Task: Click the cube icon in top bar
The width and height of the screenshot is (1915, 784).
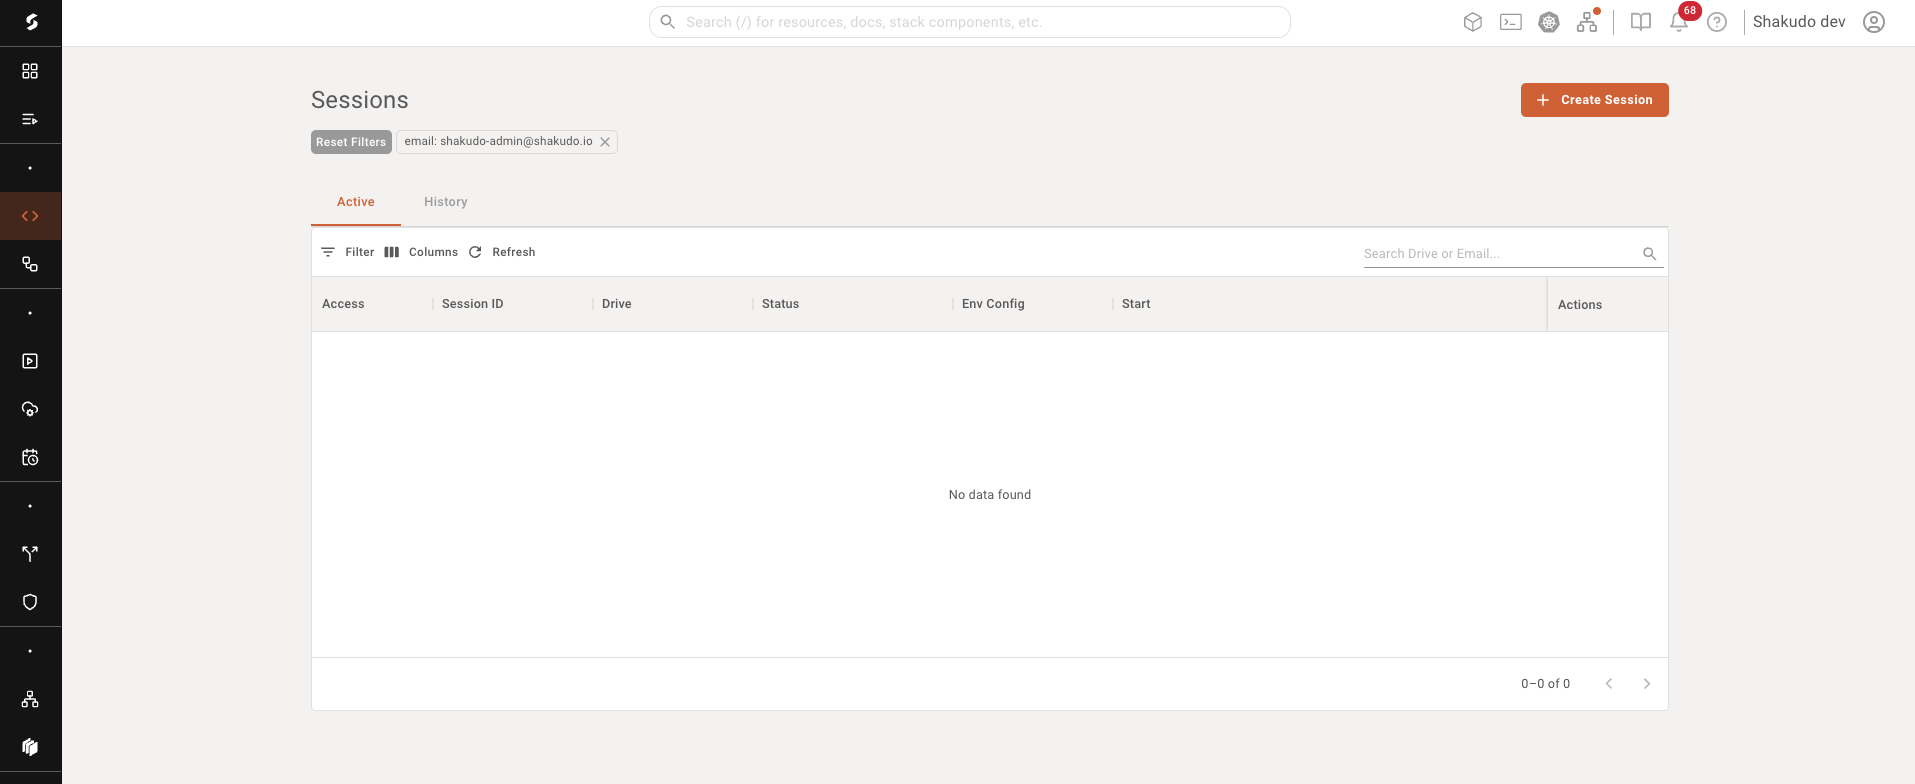Action: [x=1473, y=22]
